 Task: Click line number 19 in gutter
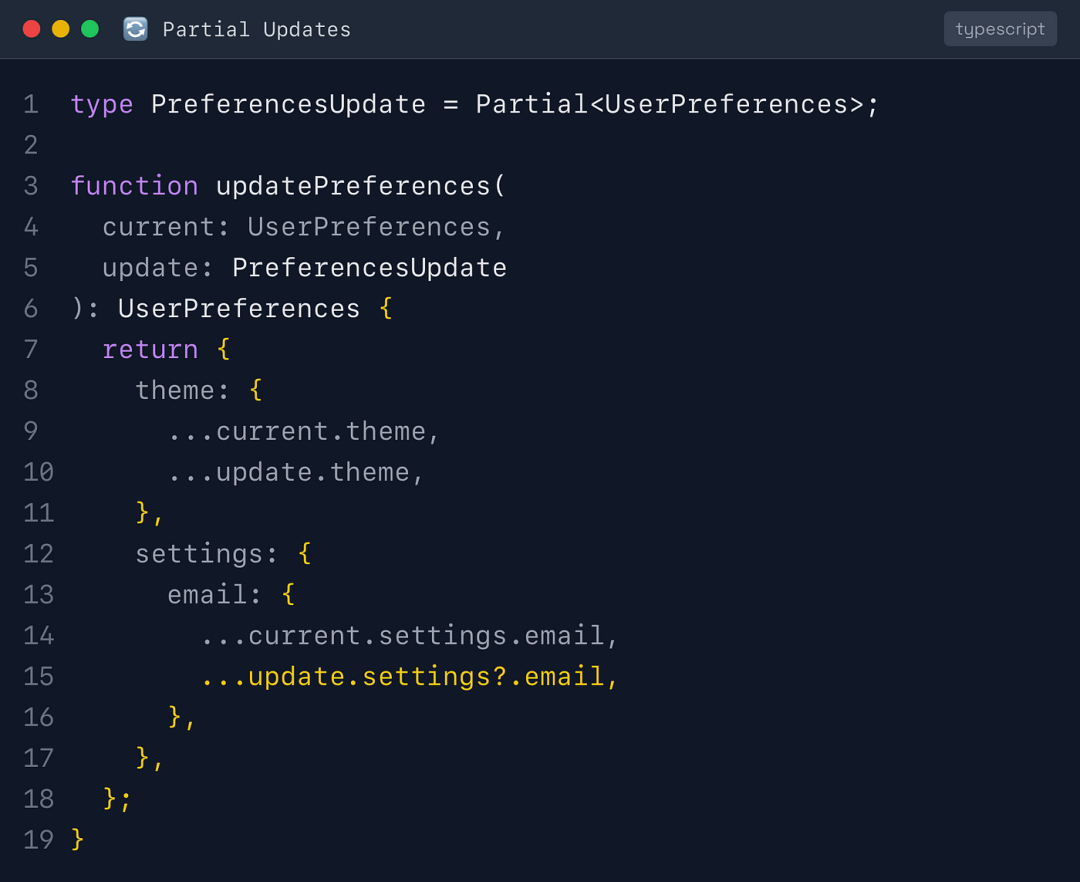pos(38,839)
